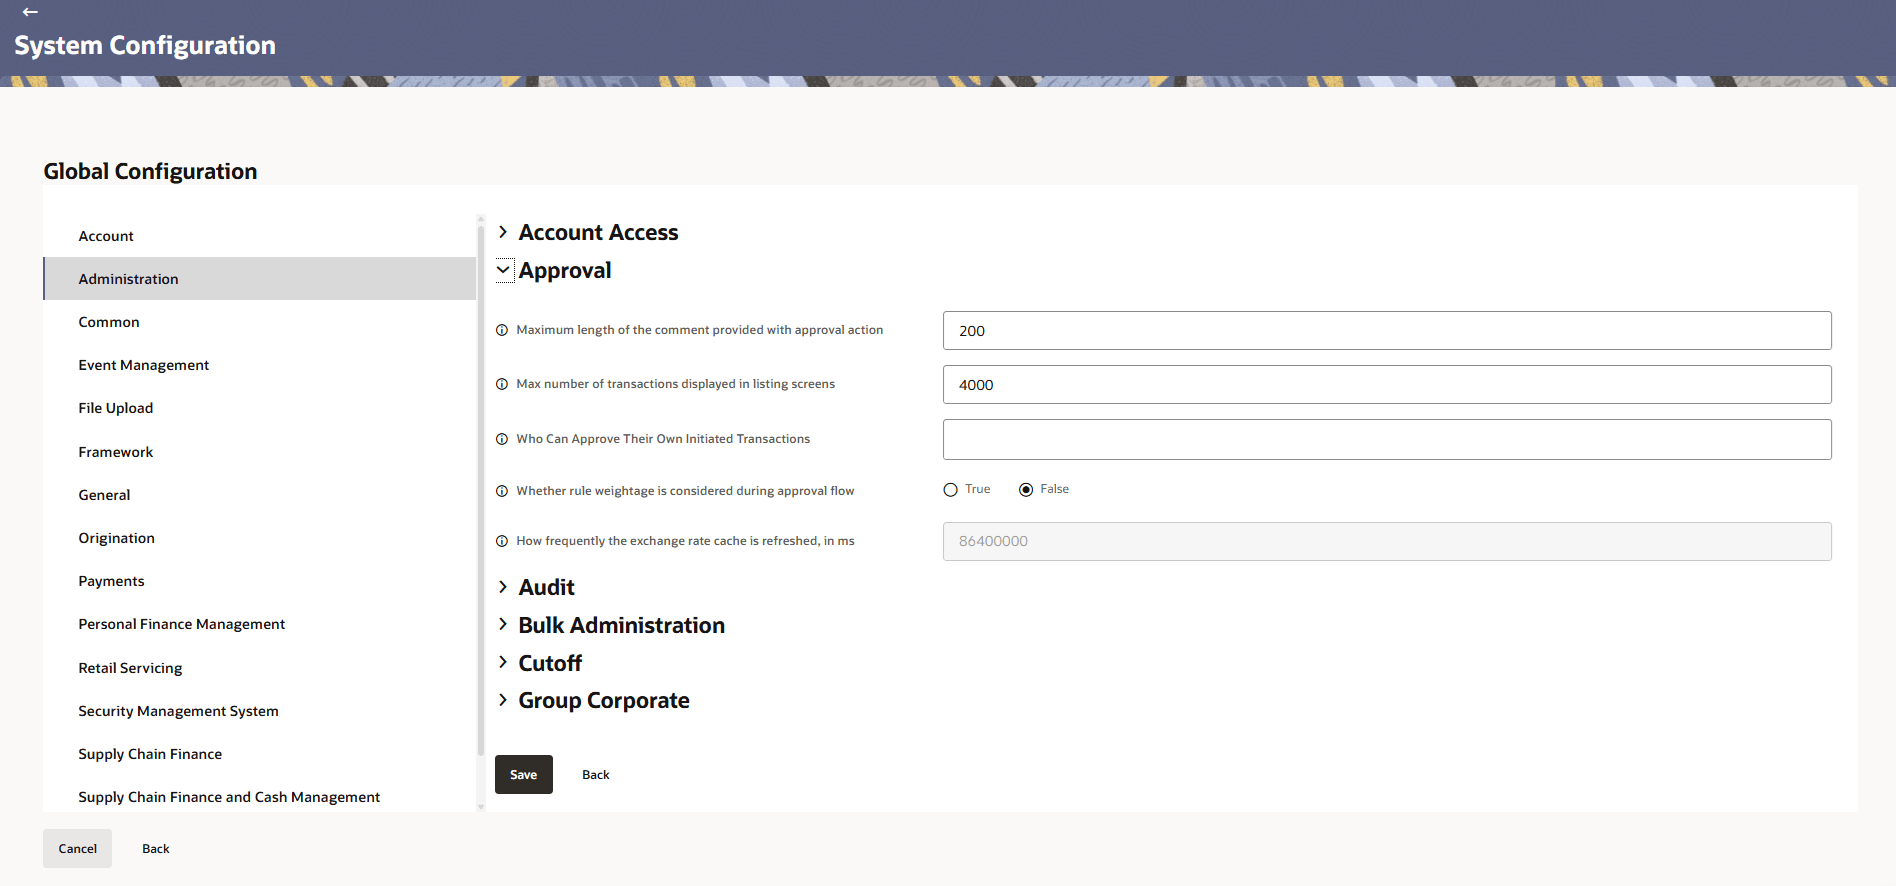Click the back arrow icon in header
The image size is (1896, 886).
tap(30, 12)
